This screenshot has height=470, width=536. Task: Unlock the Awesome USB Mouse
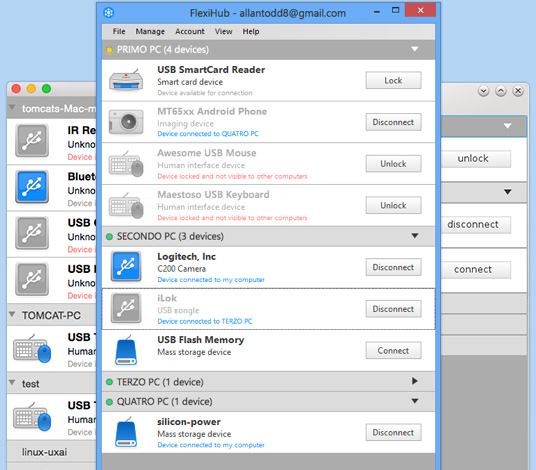pos(393,164)
